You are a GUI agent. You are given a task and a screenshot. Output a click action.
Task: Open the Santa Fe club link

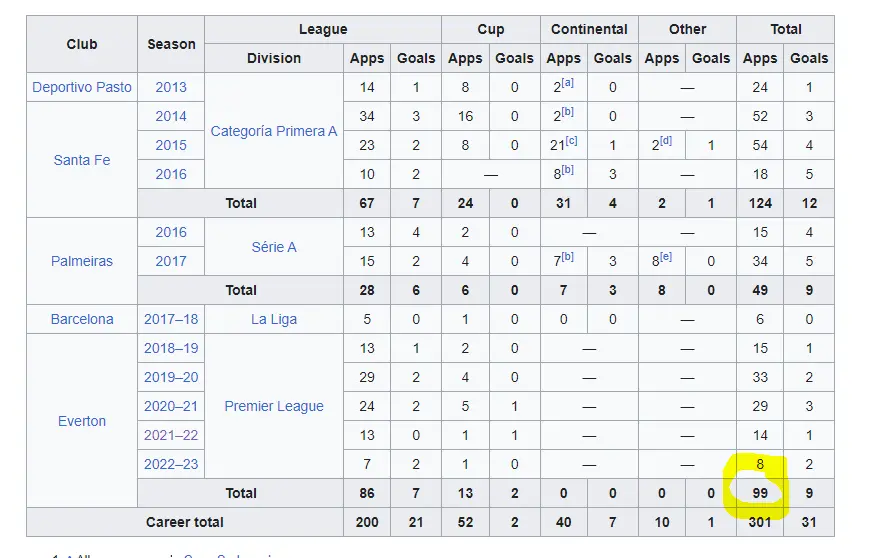click(82, 160)
